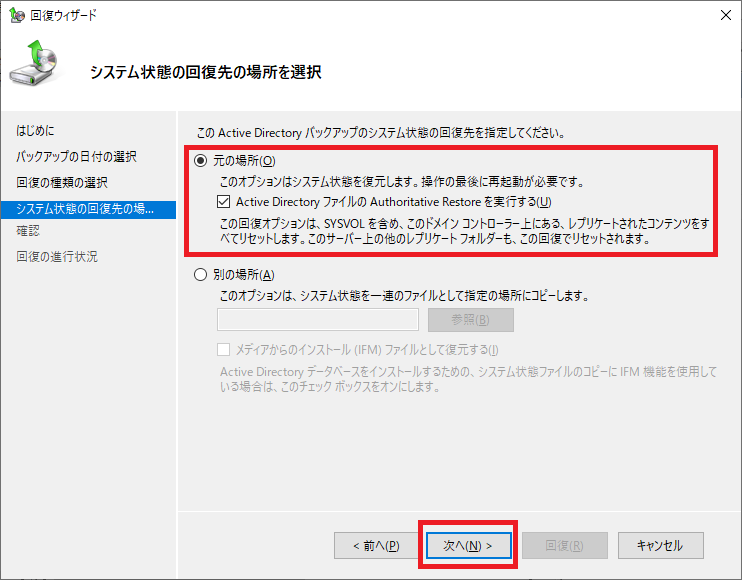Click the 回復 recover button
Image resolution: width=742 pixels, height=580 pixels.
point(563,546)
